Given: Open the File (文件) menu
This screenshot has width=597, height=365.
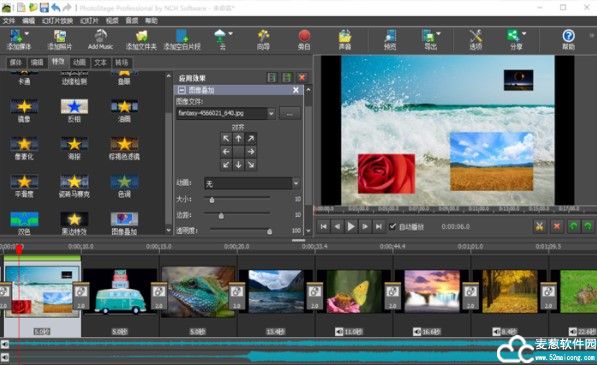Looking at the screenshot, I should (8, 21).
